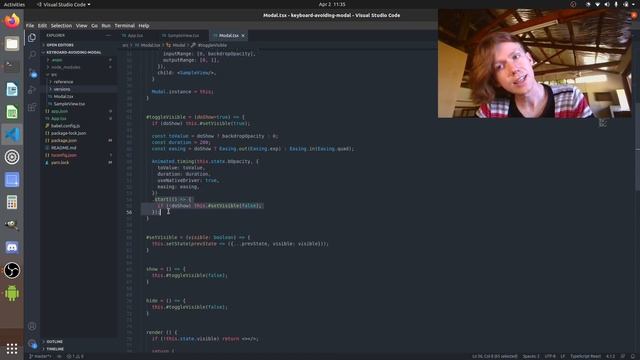Image resolution: width=640 pixels, height=360 pixels.
Task: Open Android Studio from the dock
Action: tap(12, 293)
